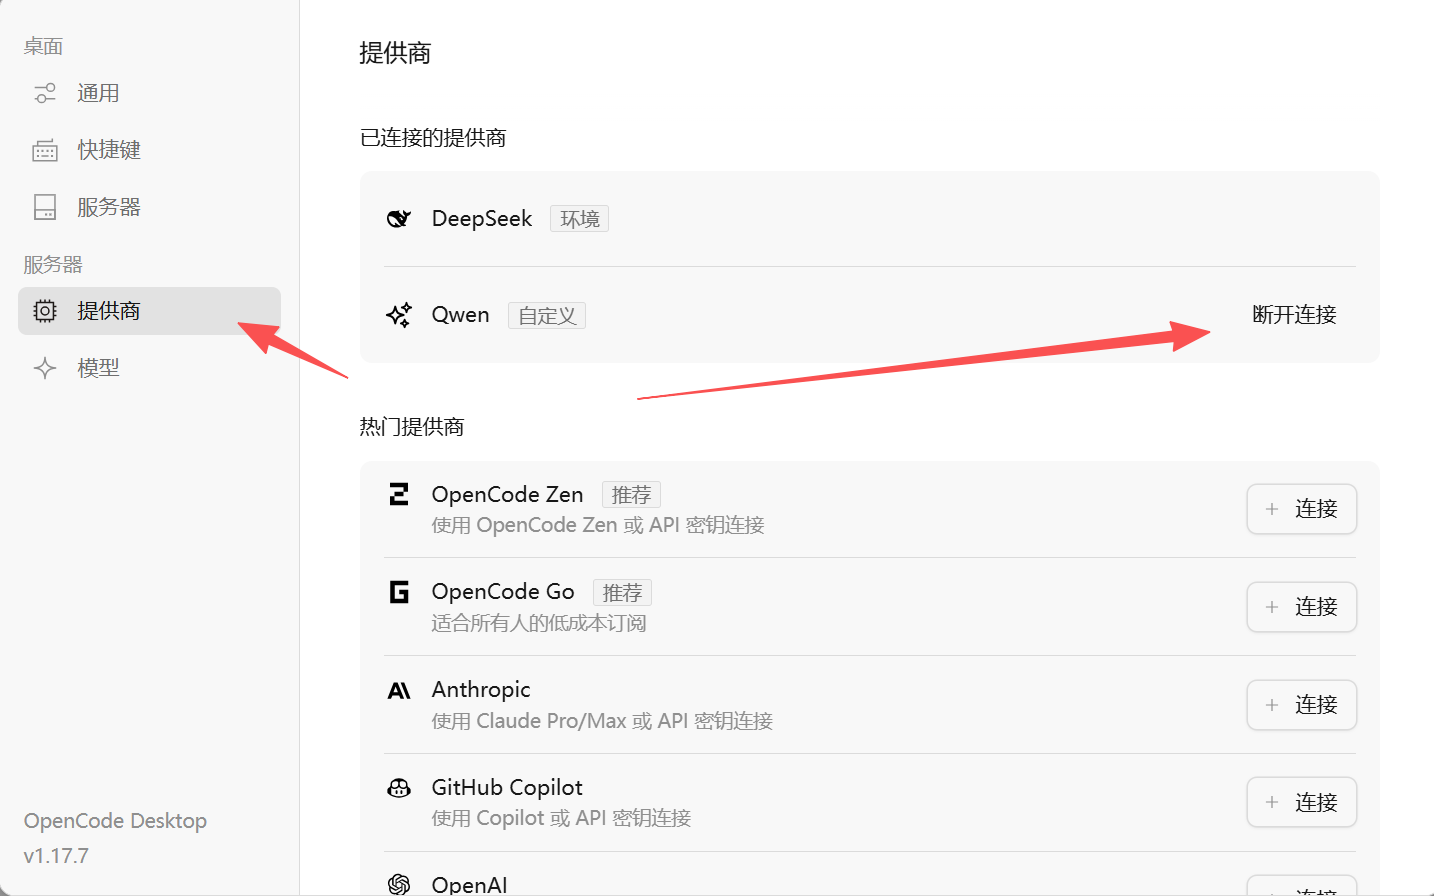Connect the GitHub Copilot provider

[1301, 802]
